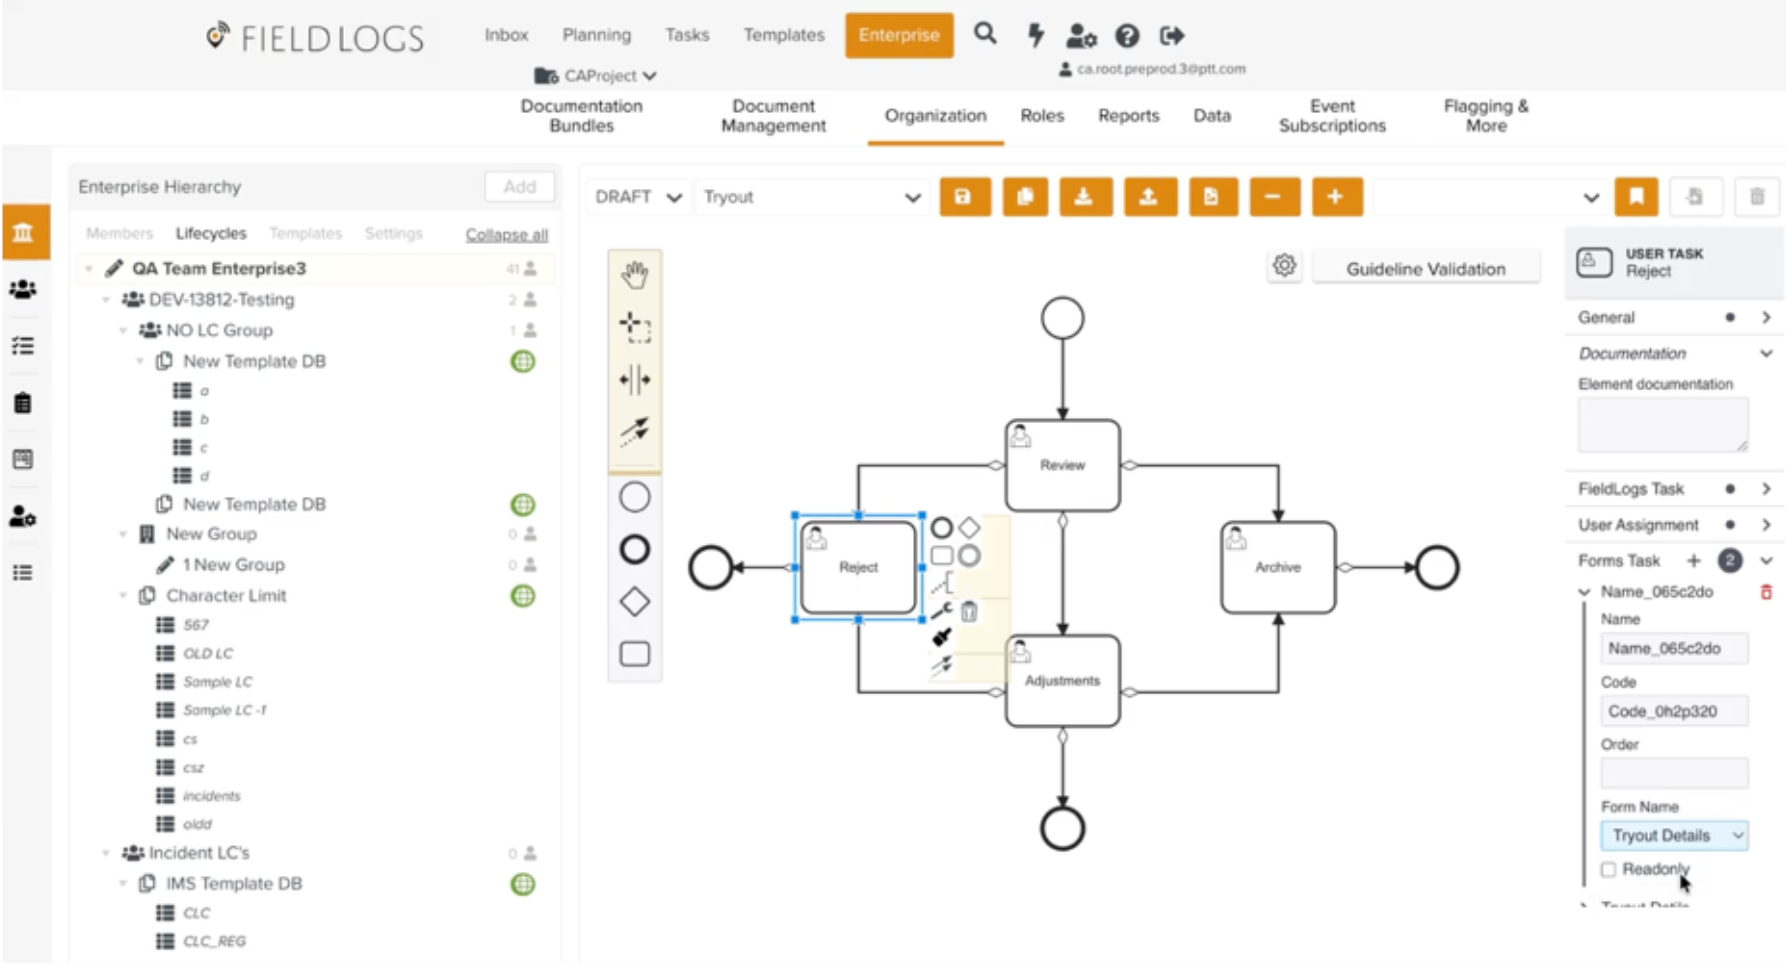Image resolution: width=1786 pixels, height=966 pixels.
Task: Open the DRAFT status dropdown
Action: pos(638,197)
